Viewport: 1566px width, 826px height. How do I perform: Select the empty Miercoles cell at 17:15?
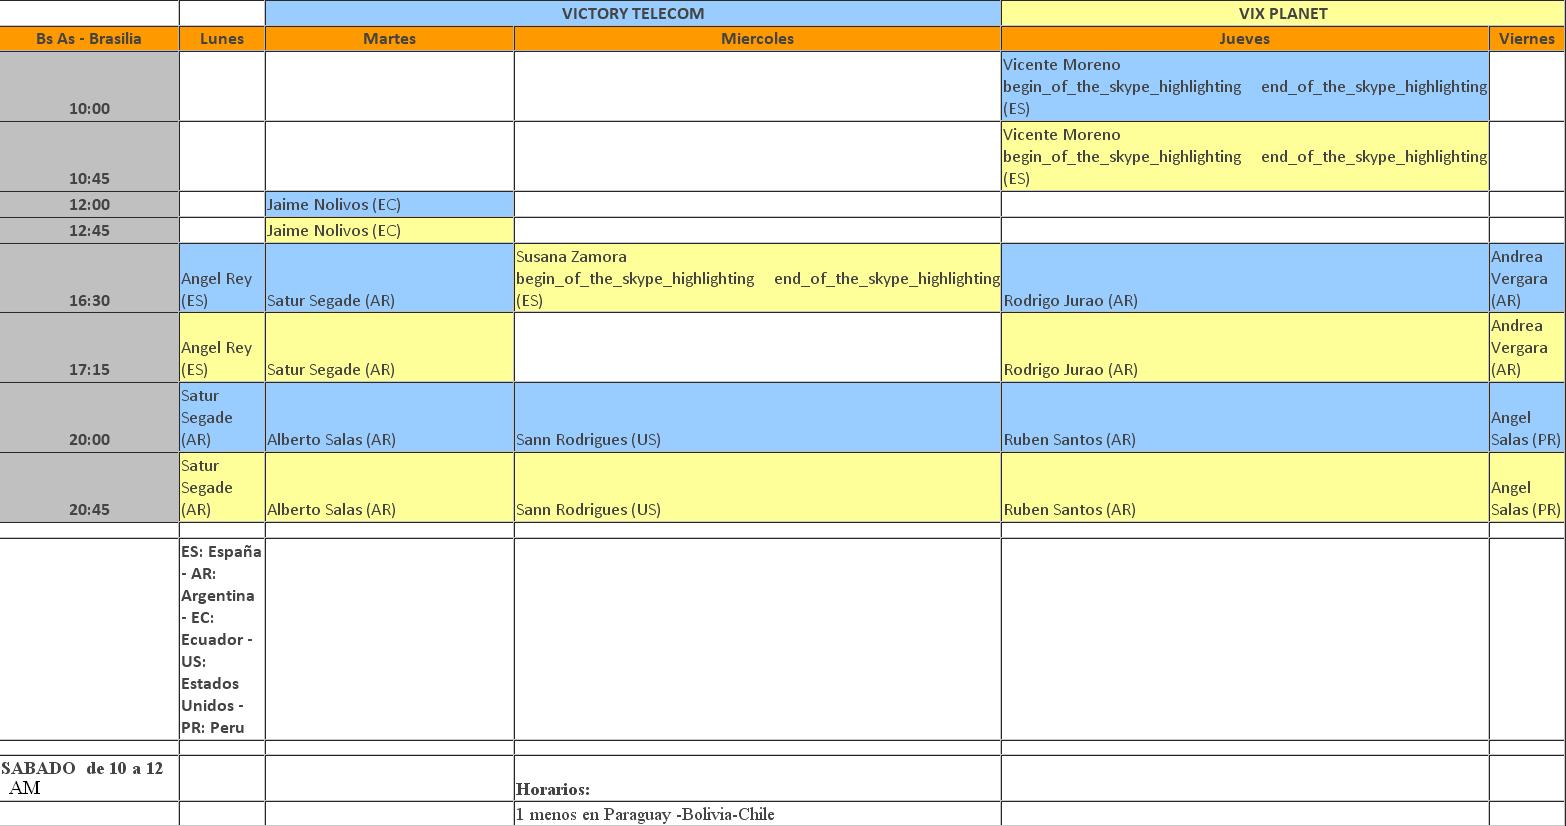(x=757, y=347)
